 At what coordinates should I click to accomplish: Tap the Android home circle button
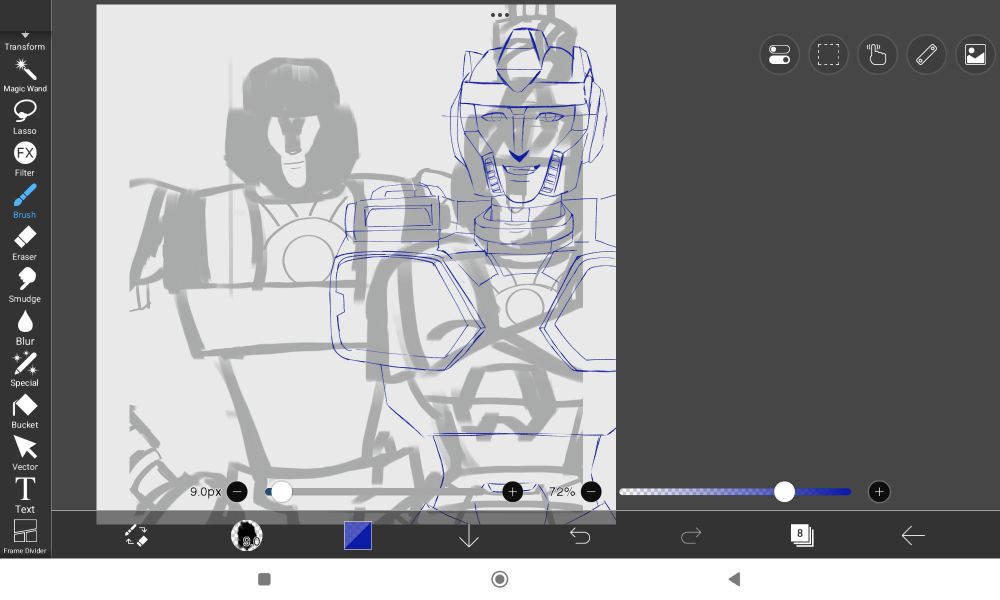pyautogui.click(x=500, y=579)
